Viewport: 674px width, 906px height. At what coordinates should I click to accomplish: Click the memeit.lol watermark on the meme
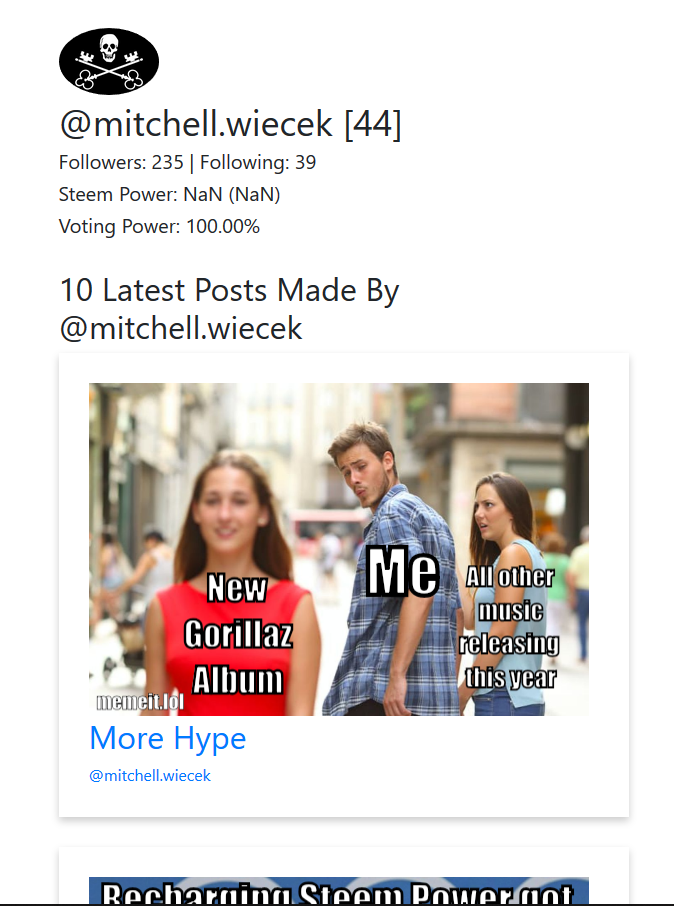(x=140, y=701)
